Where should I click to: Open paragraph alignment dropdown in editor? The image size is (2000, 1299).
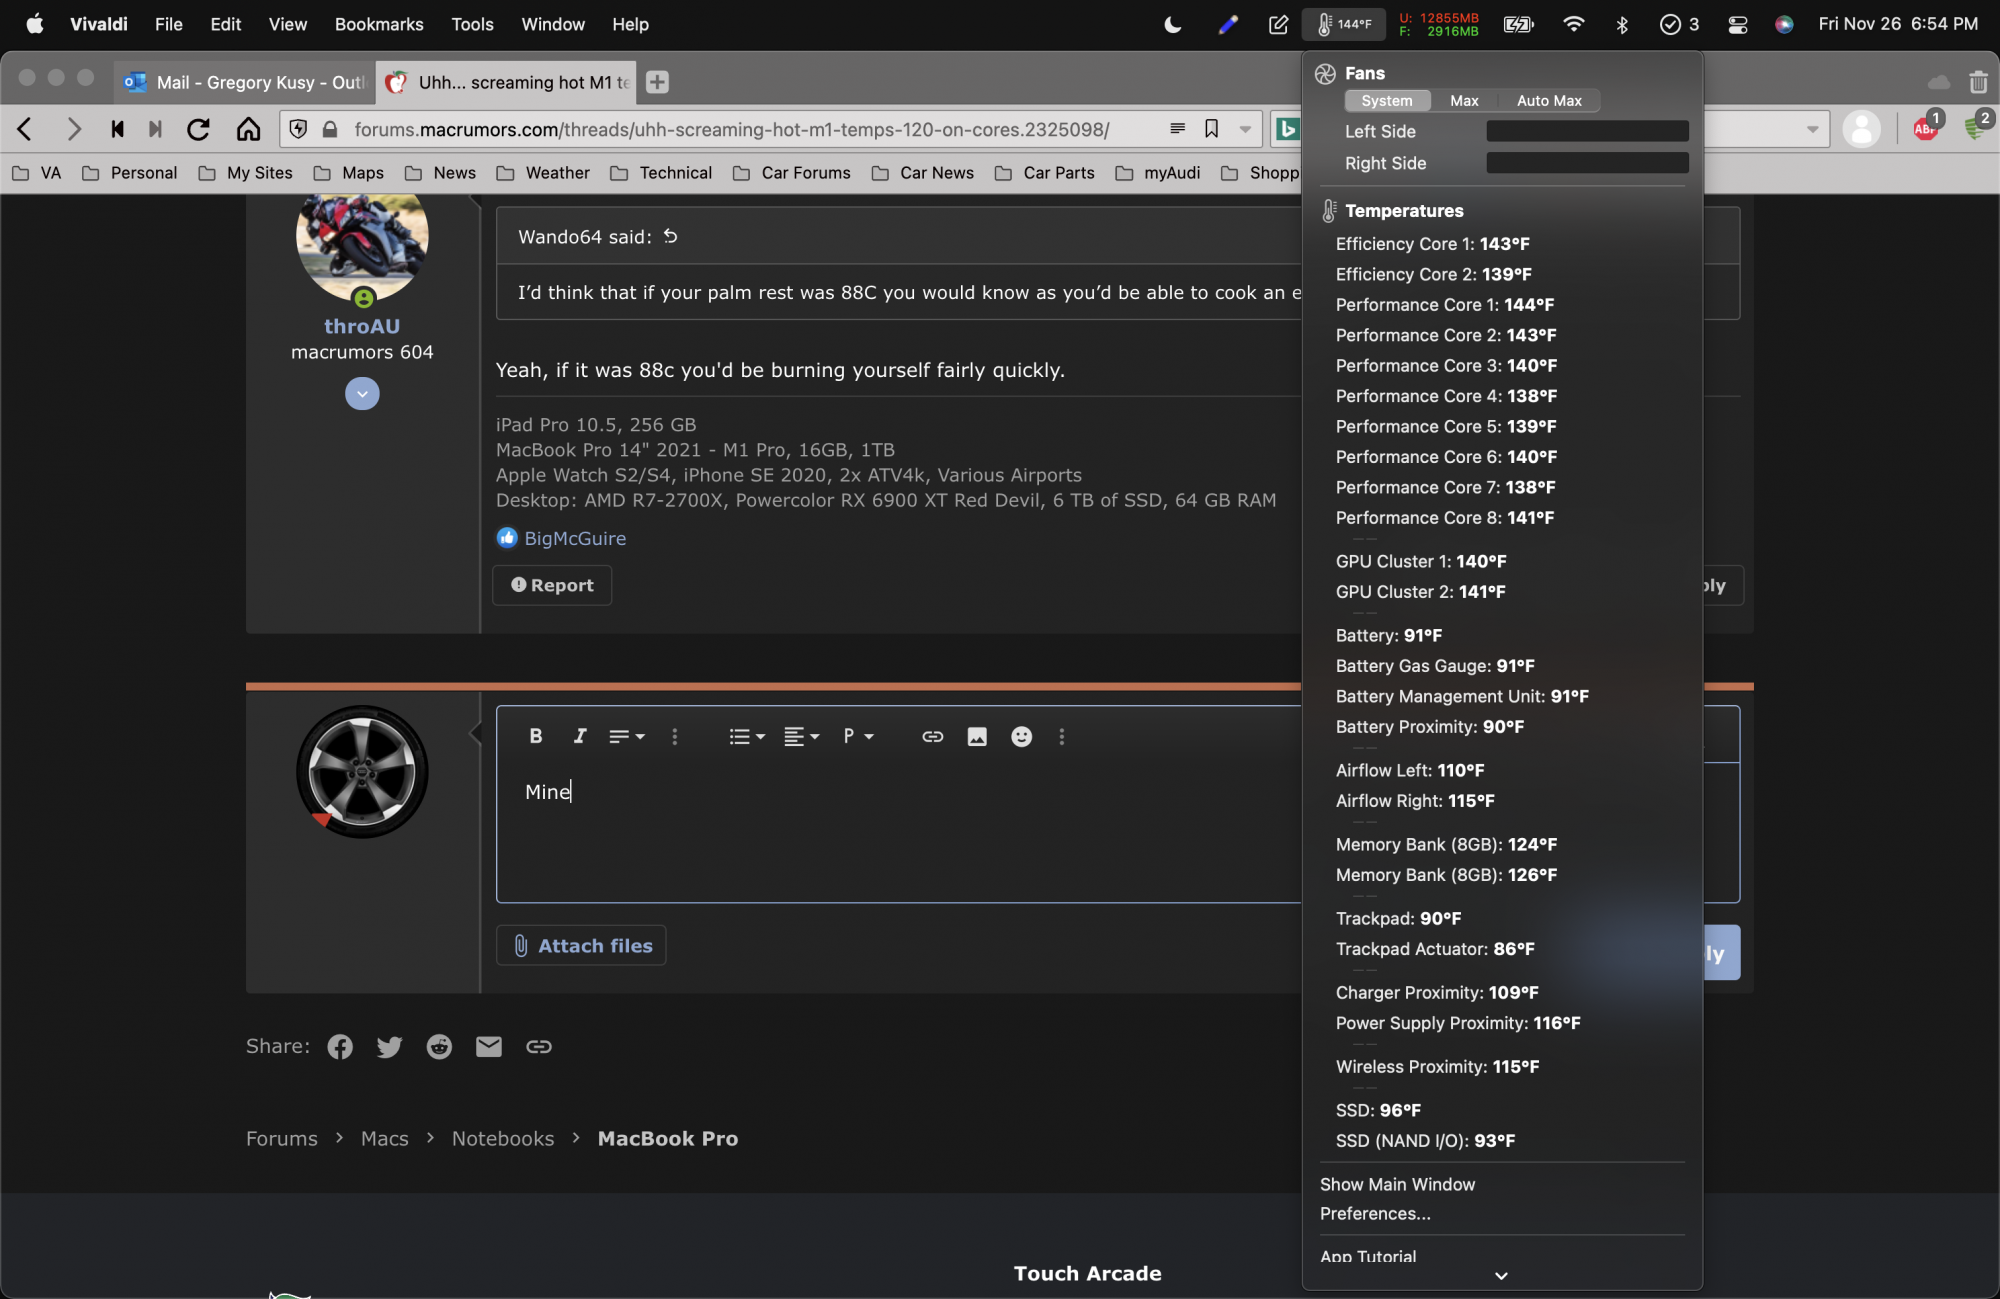[x=801, y=736]
